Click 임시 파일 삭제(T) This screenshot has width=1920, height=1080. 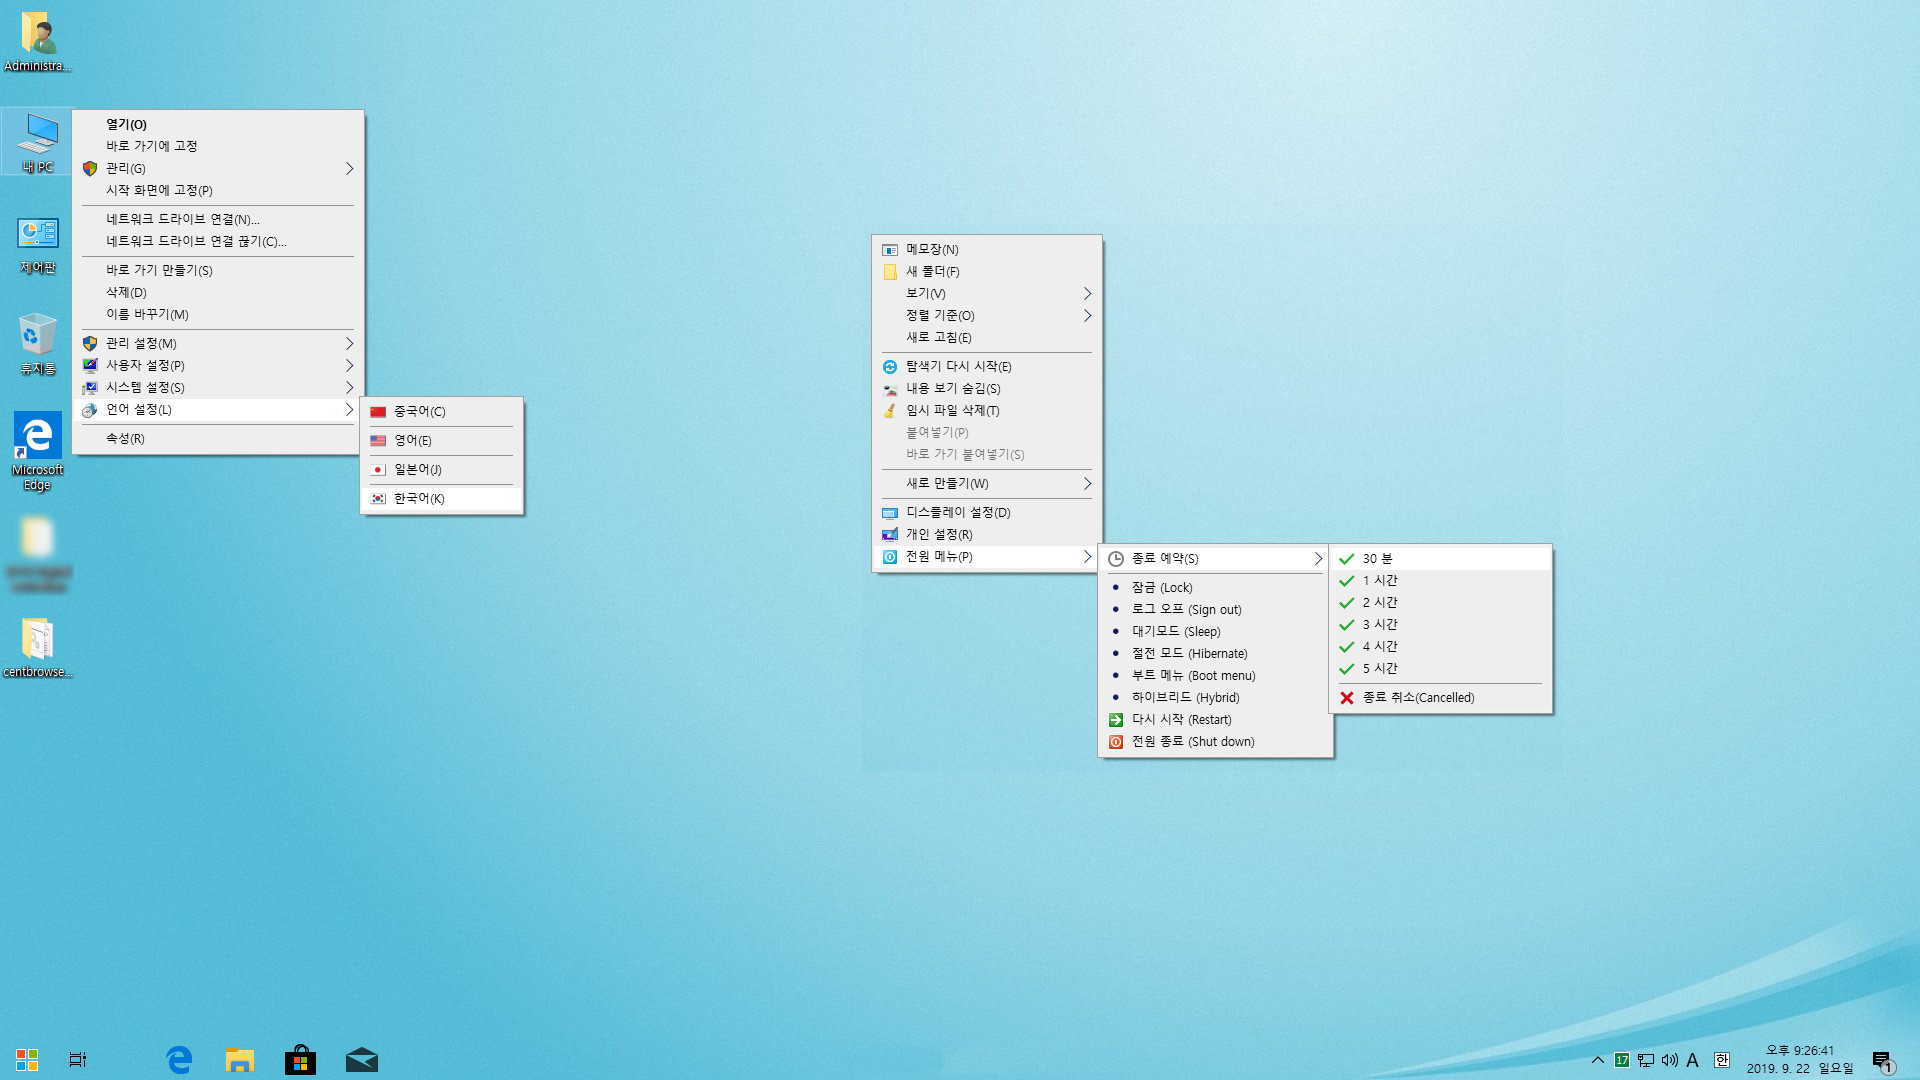[987, 410]
